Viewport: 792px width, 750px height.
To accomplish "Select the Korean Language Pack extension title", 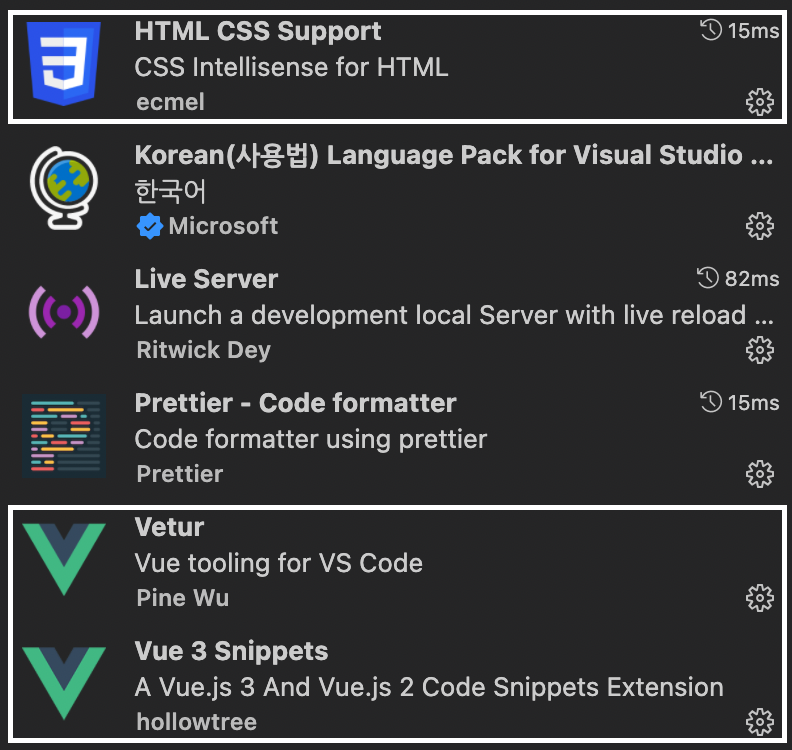I will click(x=454, y=155).
